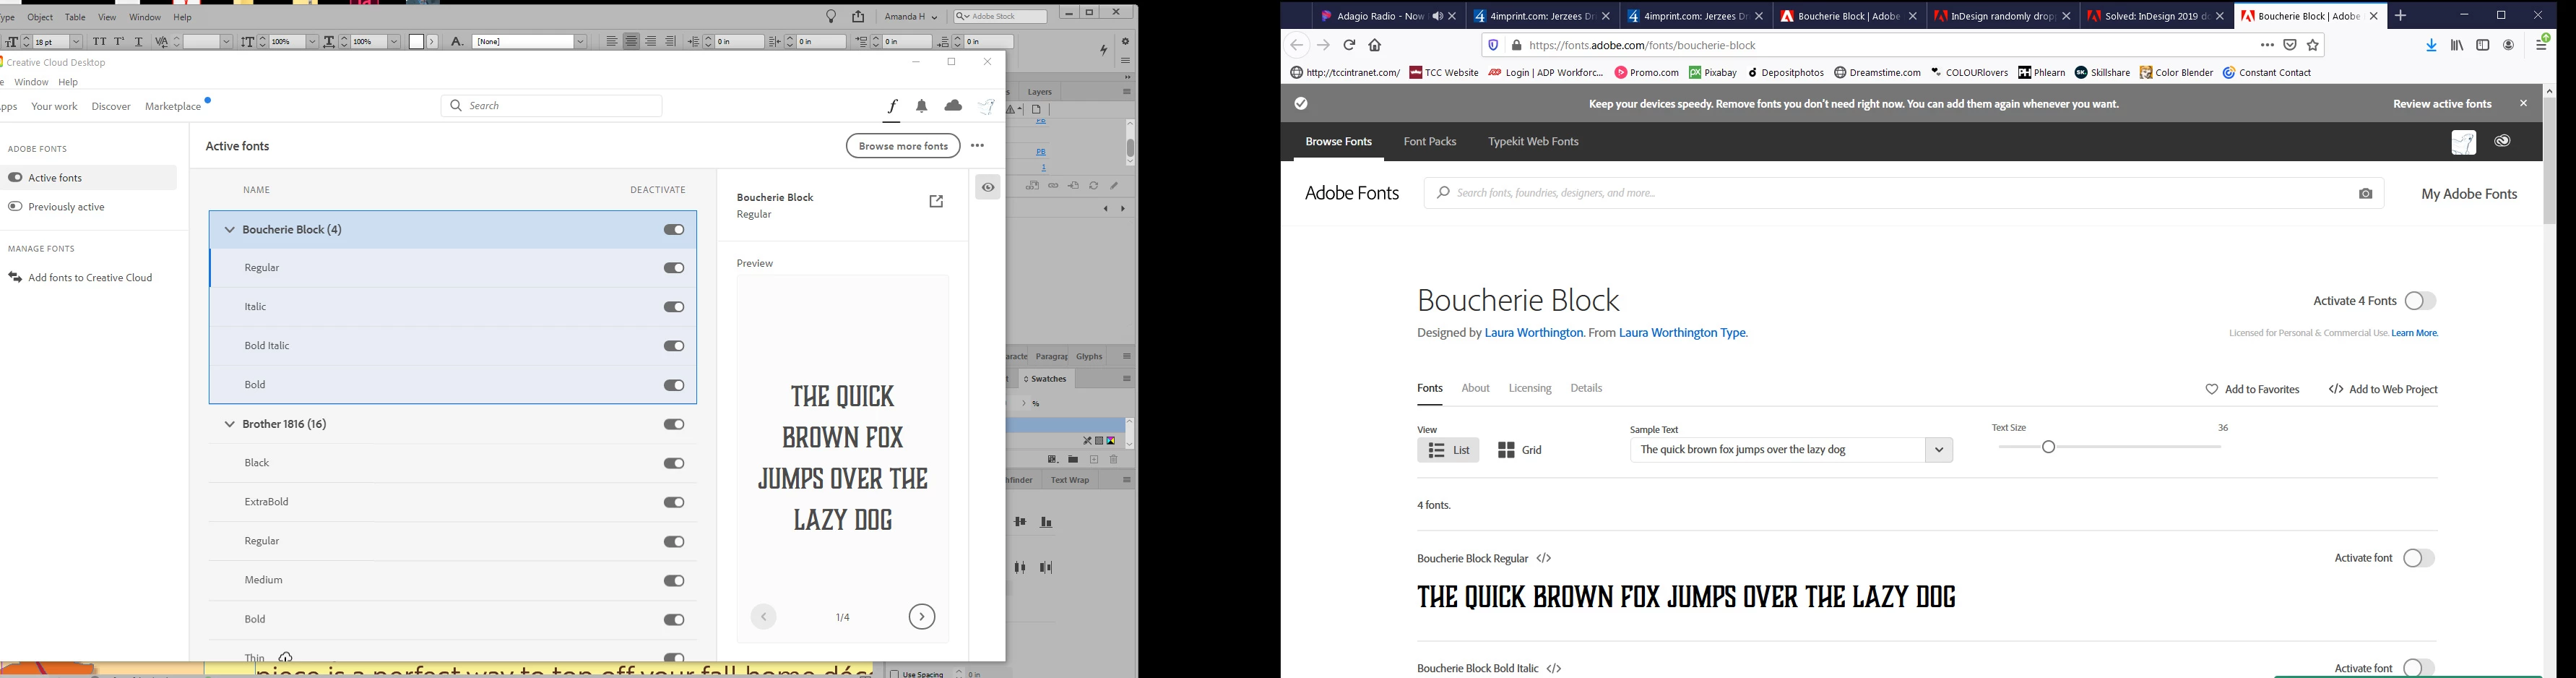Click visual search camera icon on Adobe Fonts
2576x678 pixels.
(2365, 194)
